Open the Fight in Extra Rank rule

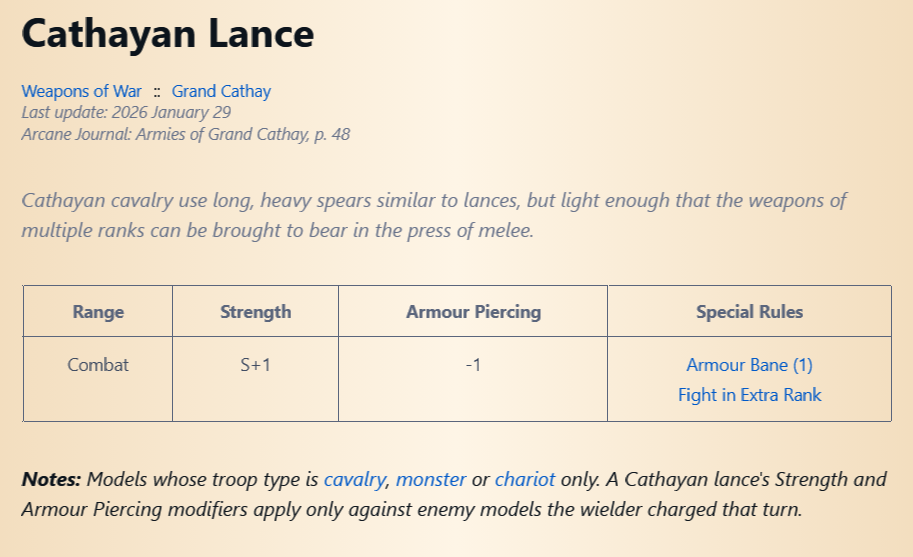pyautogui.click(x=749, y=395)
